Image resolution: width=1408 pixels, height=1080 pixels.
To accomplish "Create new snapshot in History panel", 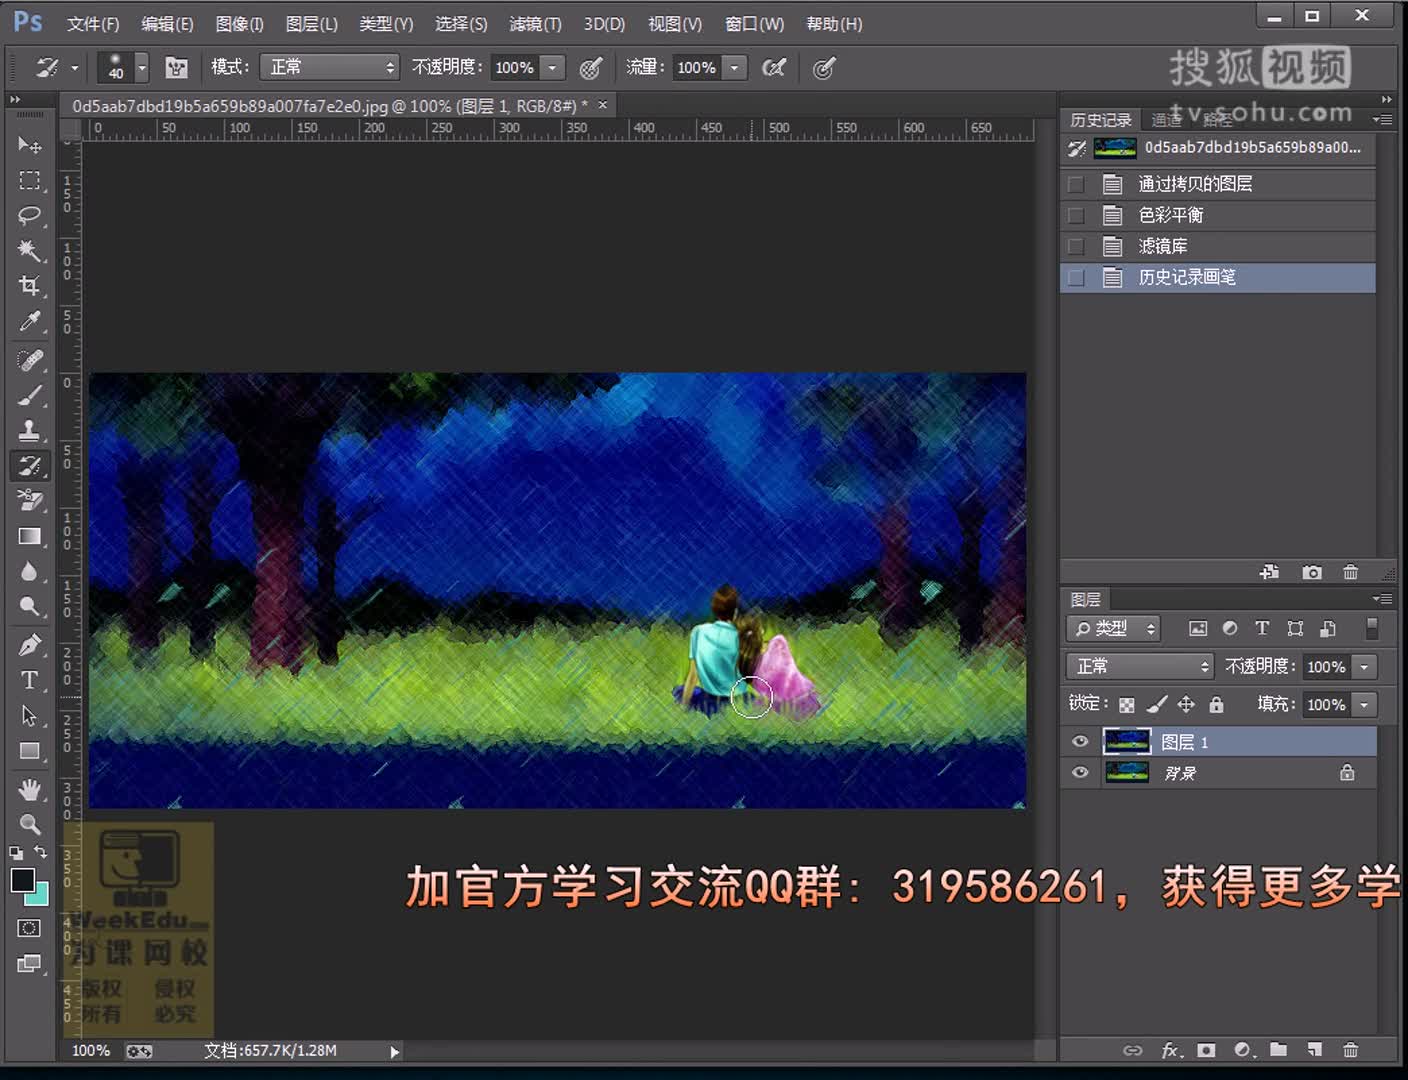I will click(x=1312, y=572).
